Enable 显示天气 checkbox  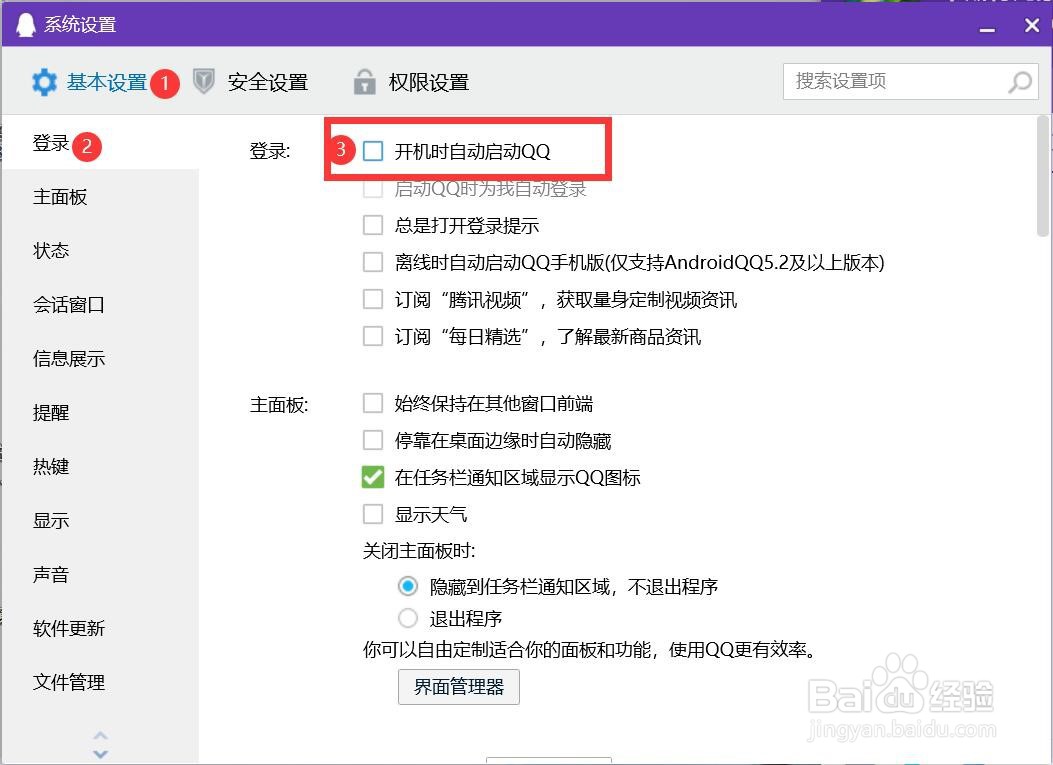tap(373, 514)
